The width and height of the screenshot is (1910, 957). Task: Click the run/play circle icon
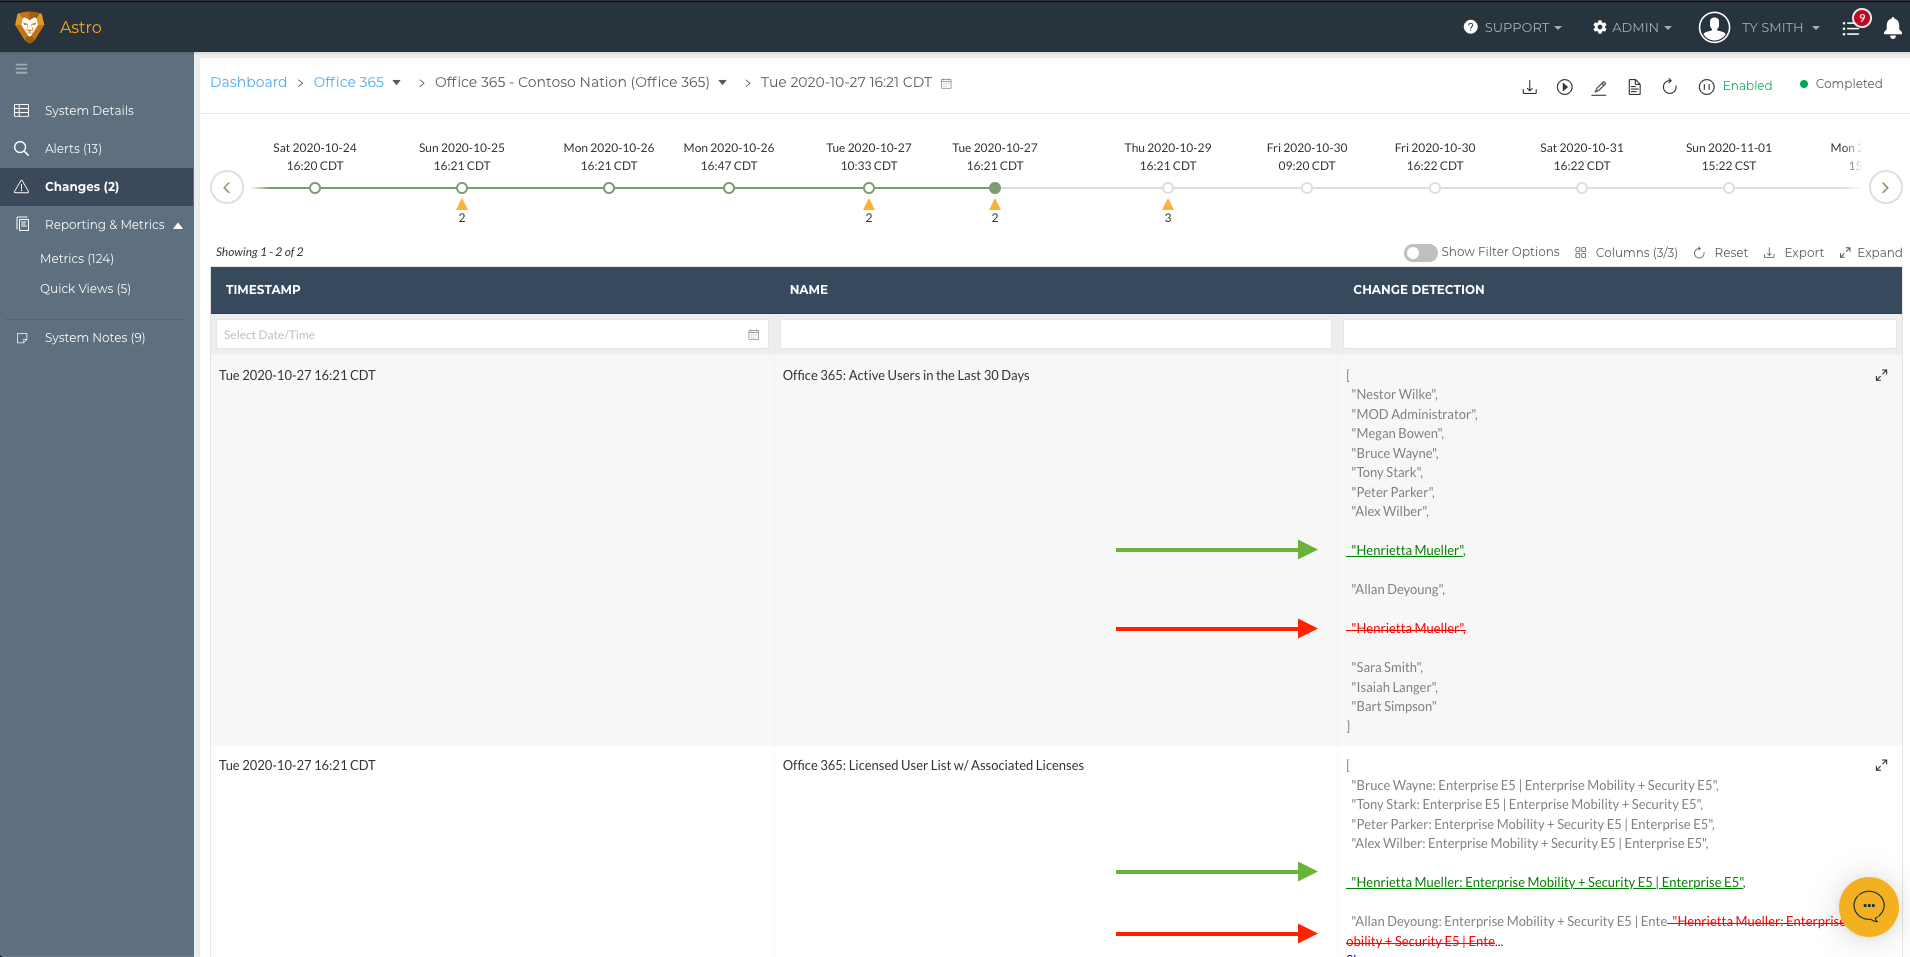click(1565, 87)
